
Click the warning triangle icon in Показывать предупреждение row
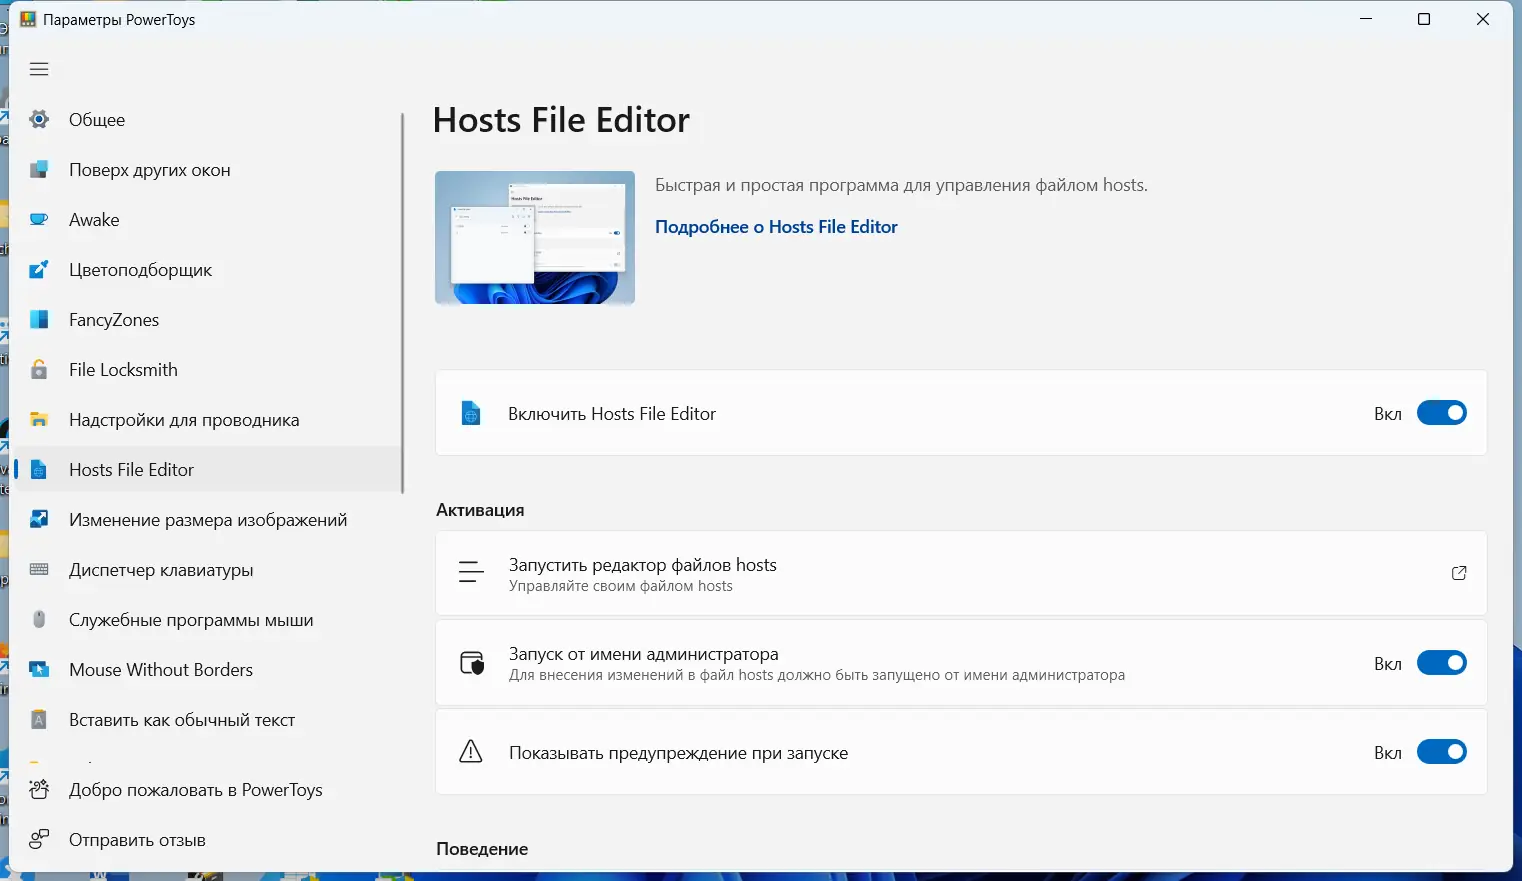(471, 752)
